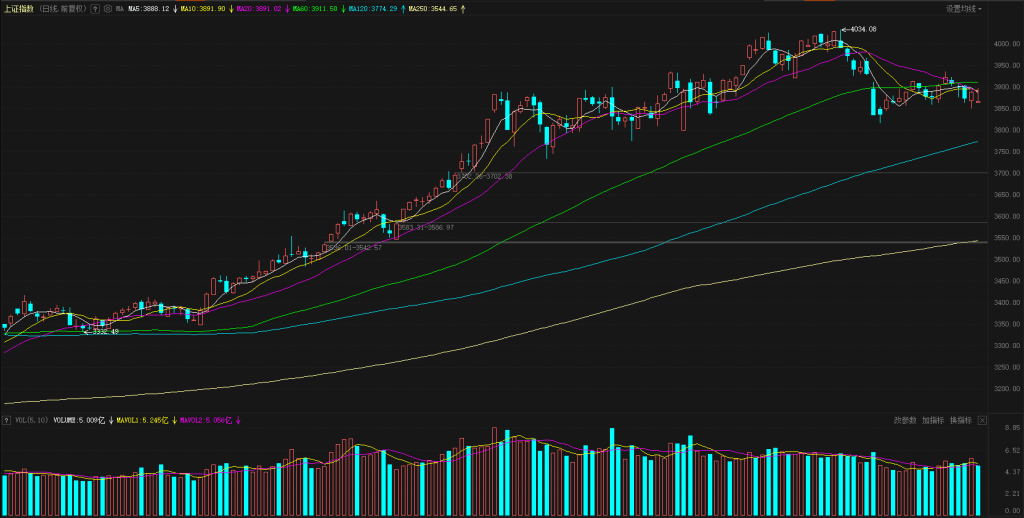The image size is (1024, 518).
Task: Open the MA settings gear icon
Action: pyautogui.click(x=107, y=8)
